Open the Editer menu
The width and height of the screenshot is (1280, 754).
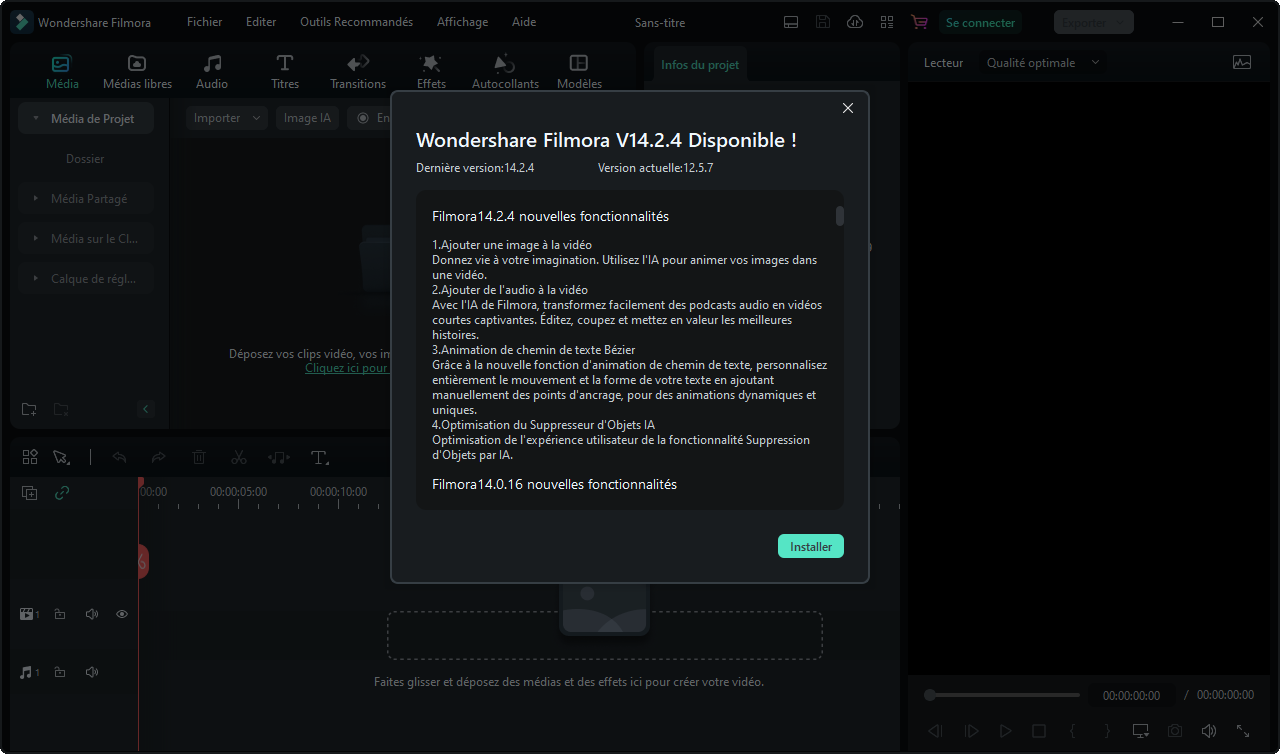pos(261,22)
